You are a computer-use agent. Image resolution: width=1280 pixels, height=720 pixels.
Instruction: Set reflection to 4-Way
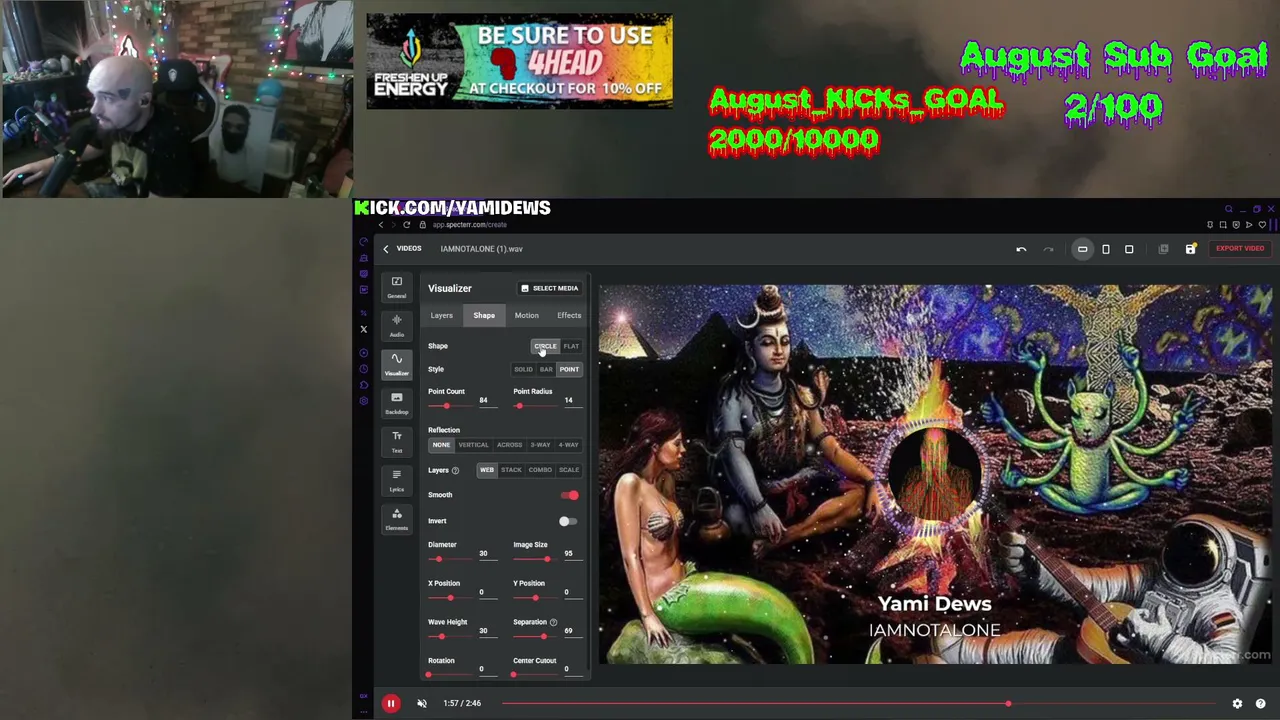[x=568, y=445]
